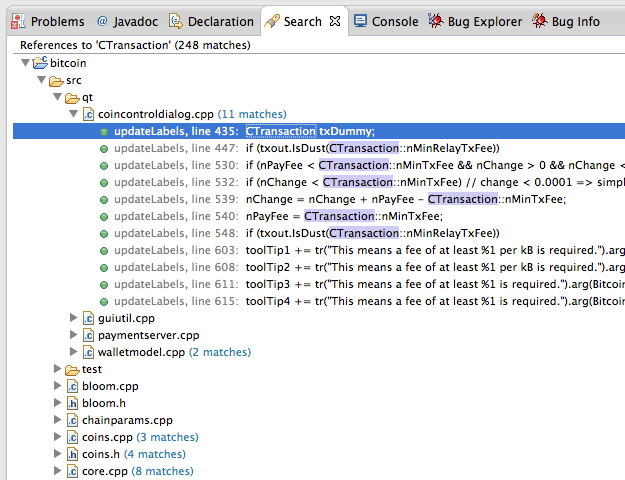Click the Search flashlight icon
625x480 pixels.
pyautogui.click(x=272, y=21)
